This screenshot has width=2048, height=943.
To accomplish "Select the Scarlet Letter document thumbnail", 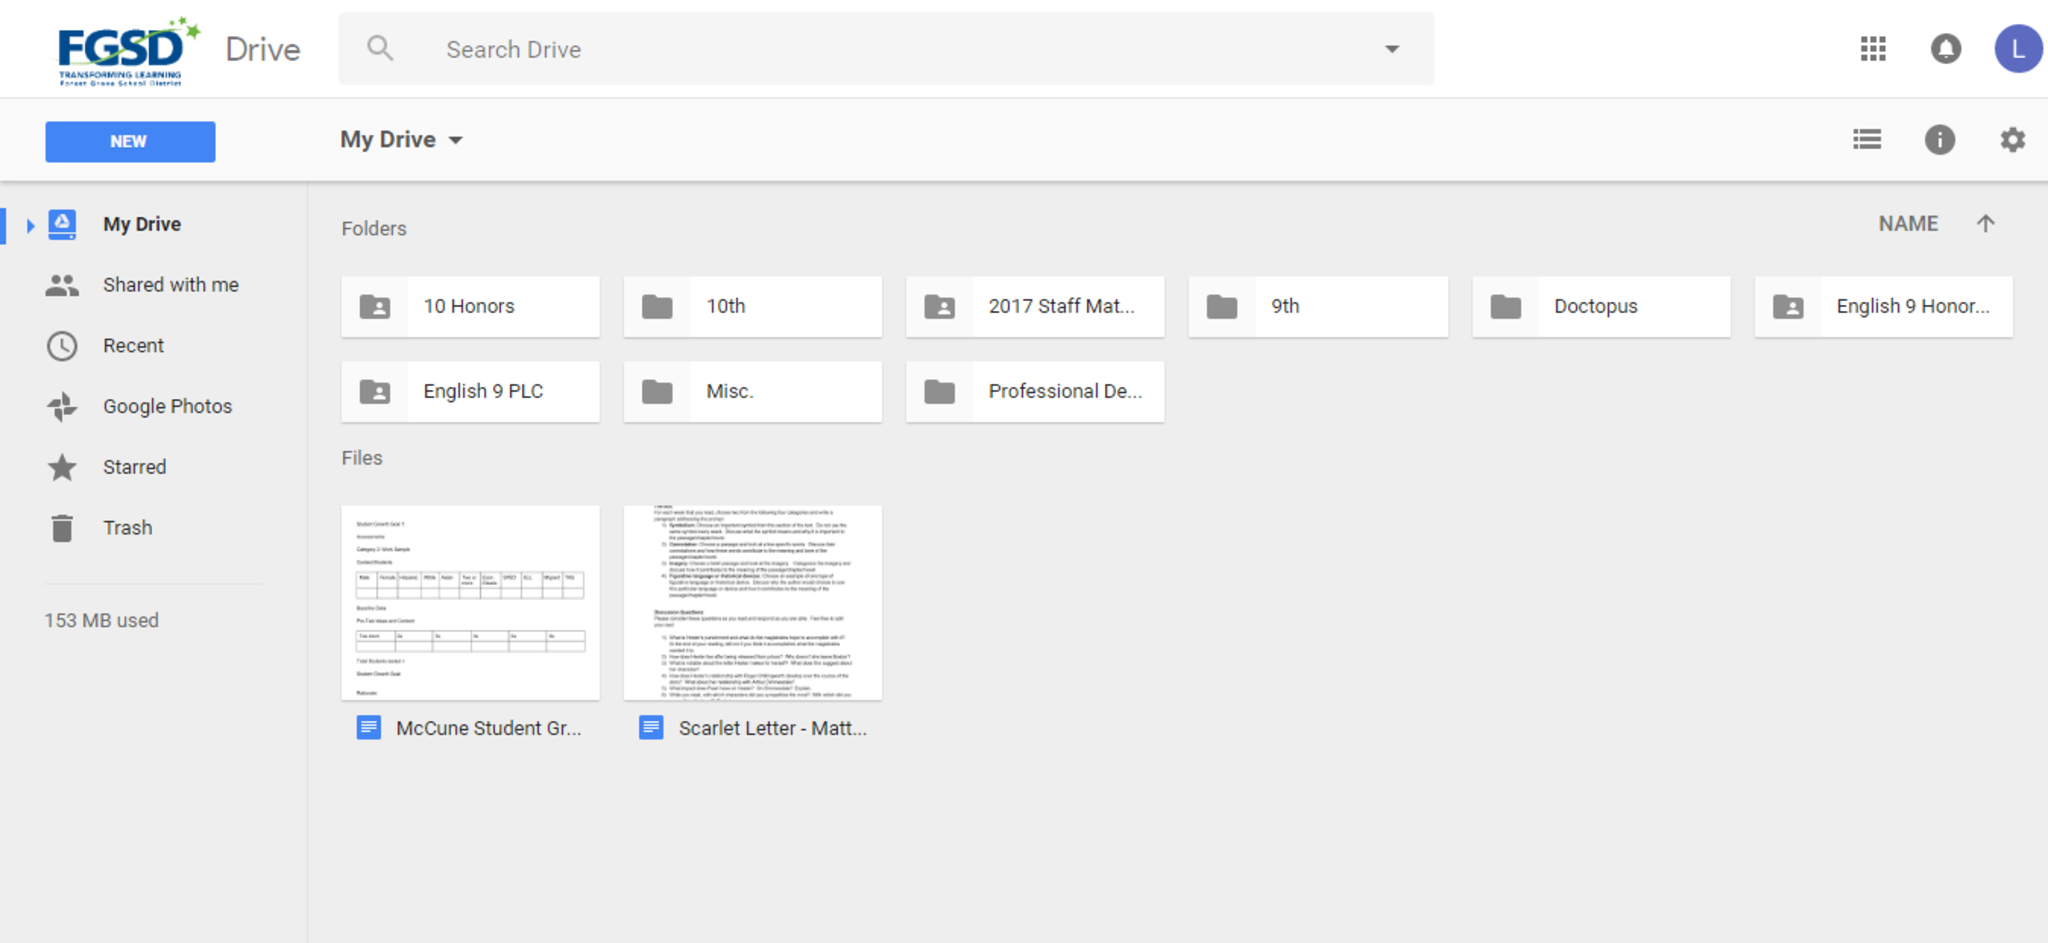I will click(x=752, y=602).
